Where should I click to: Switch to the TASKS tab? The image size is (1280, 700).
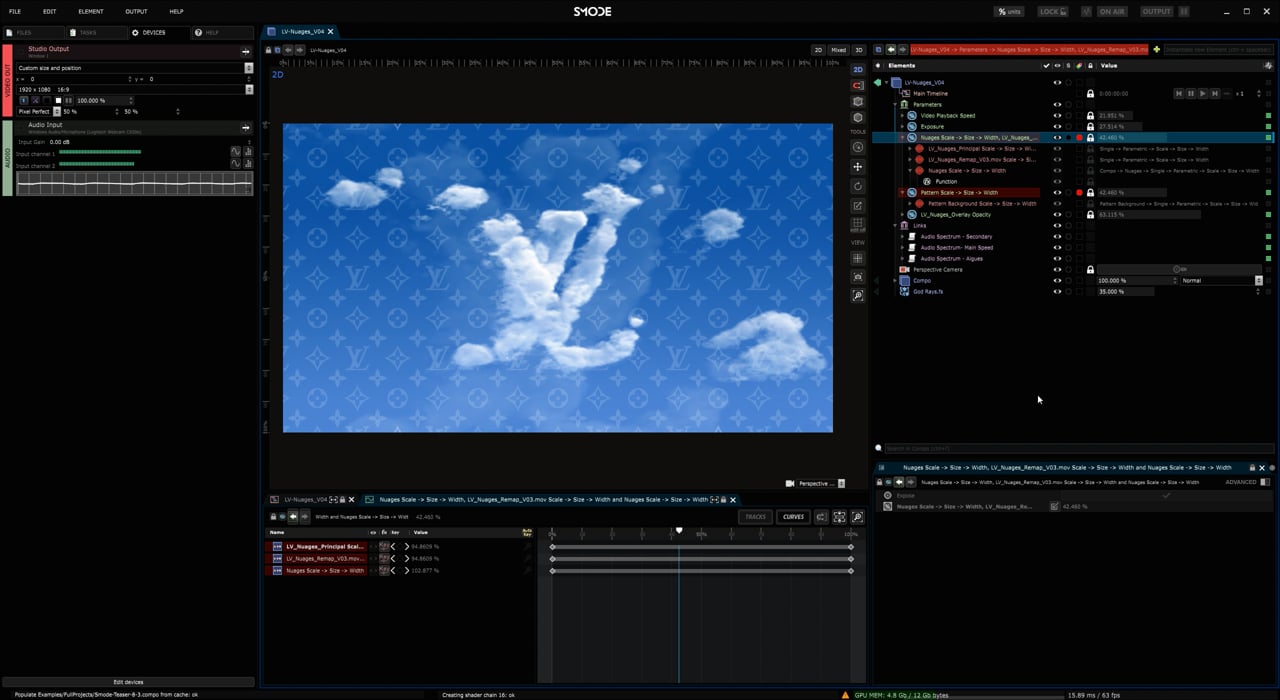click(95, 33)
